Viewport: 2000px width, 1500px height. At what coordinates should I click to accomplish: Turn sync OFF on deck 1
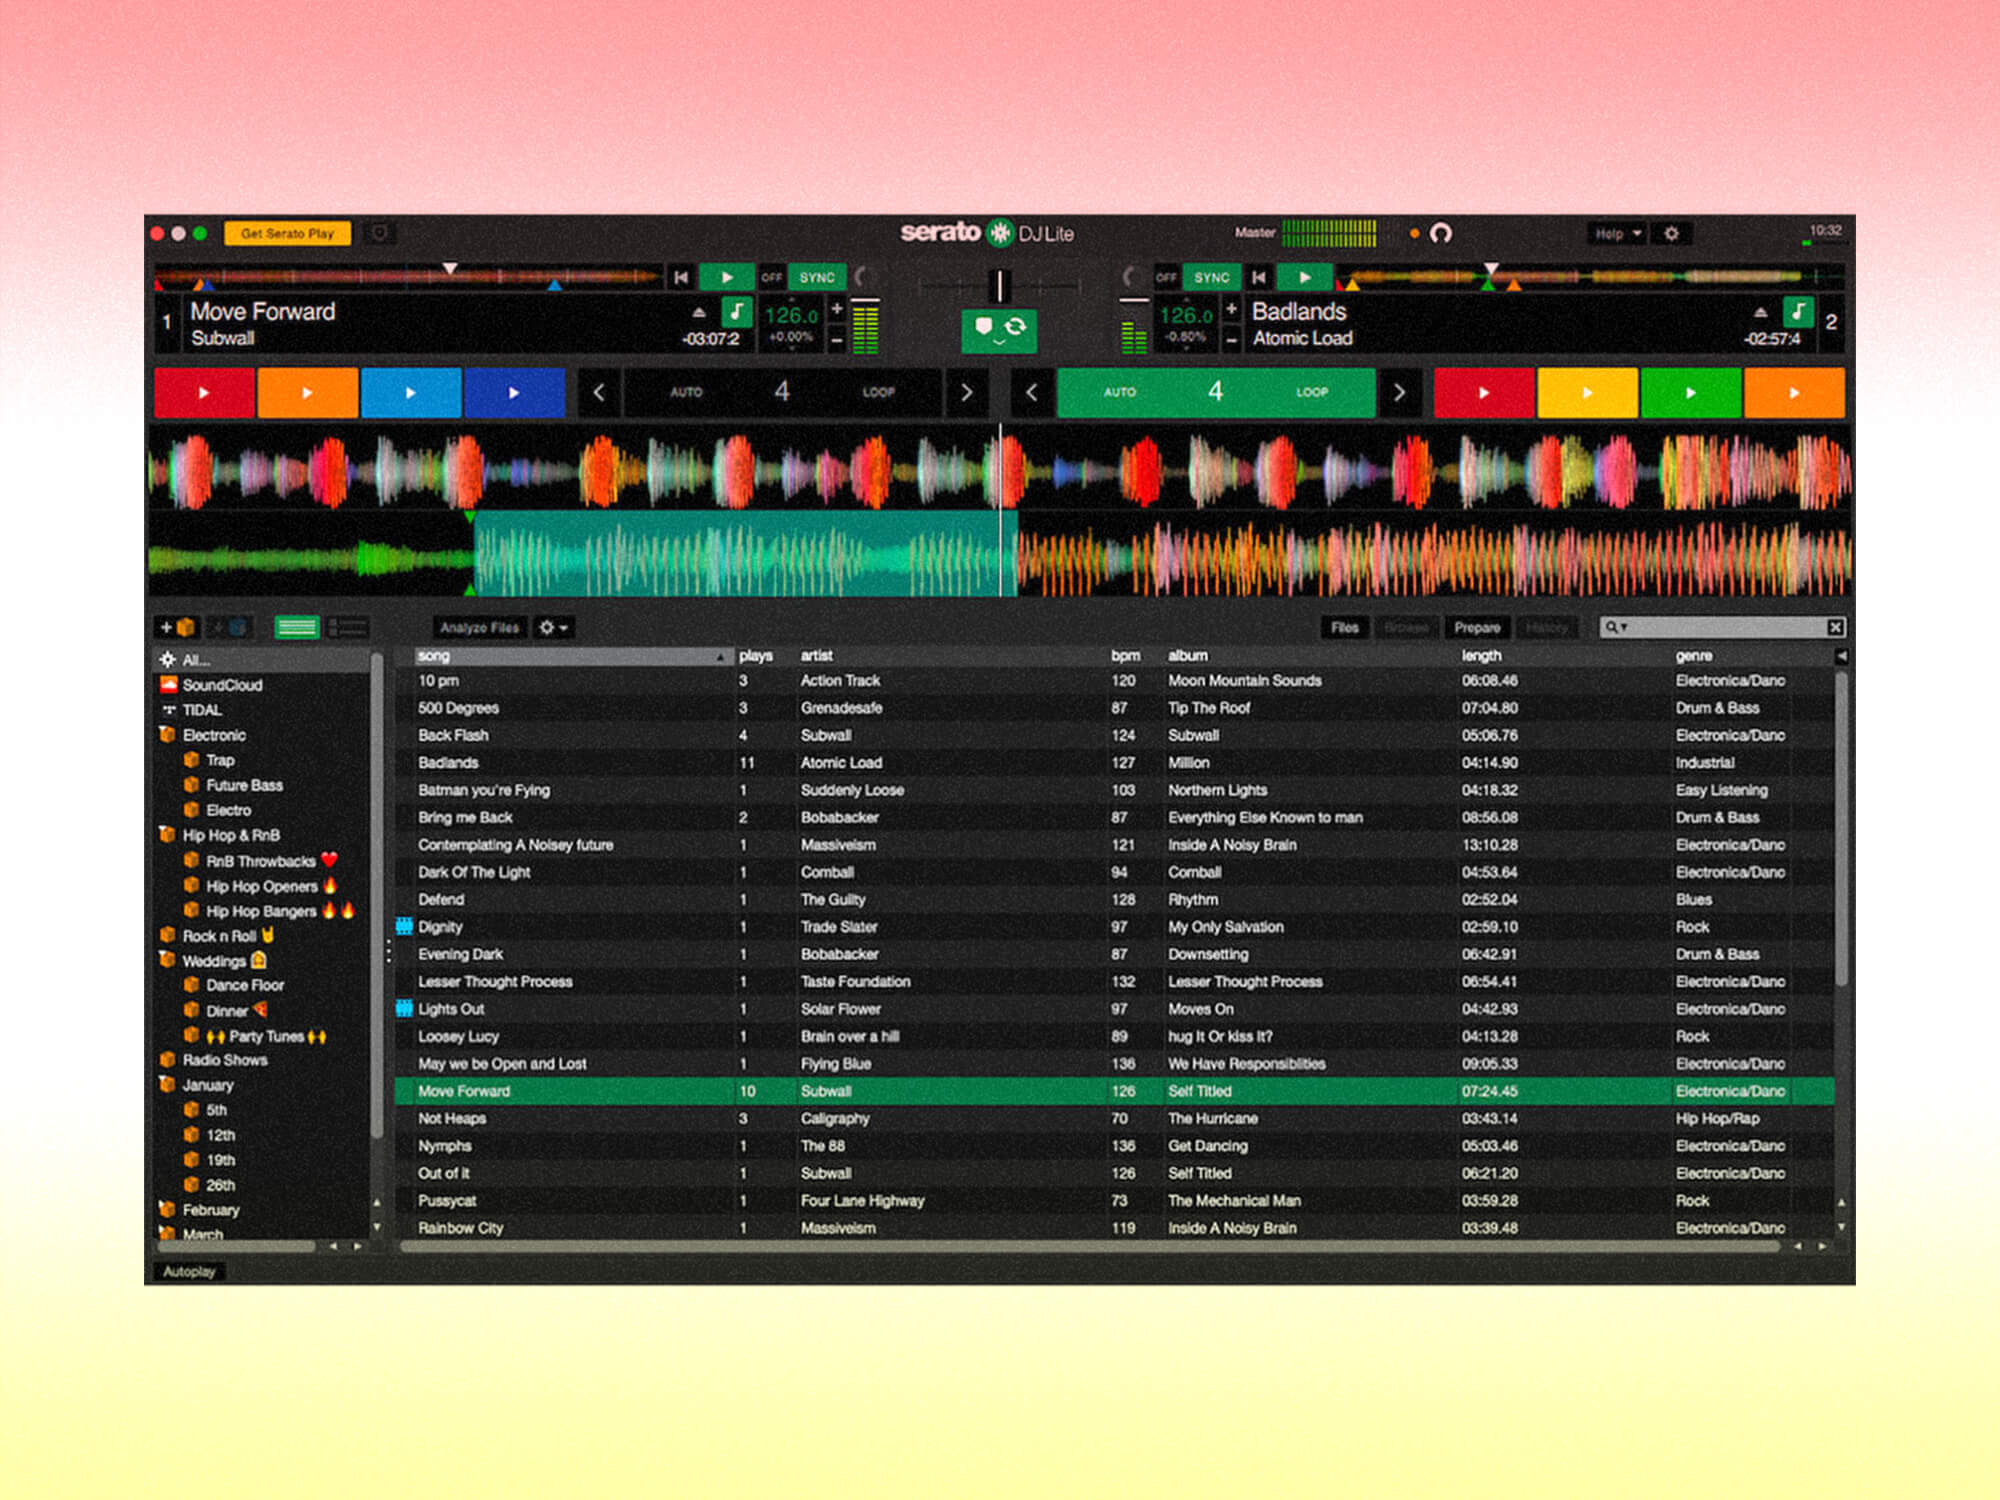tap(771, 277)
